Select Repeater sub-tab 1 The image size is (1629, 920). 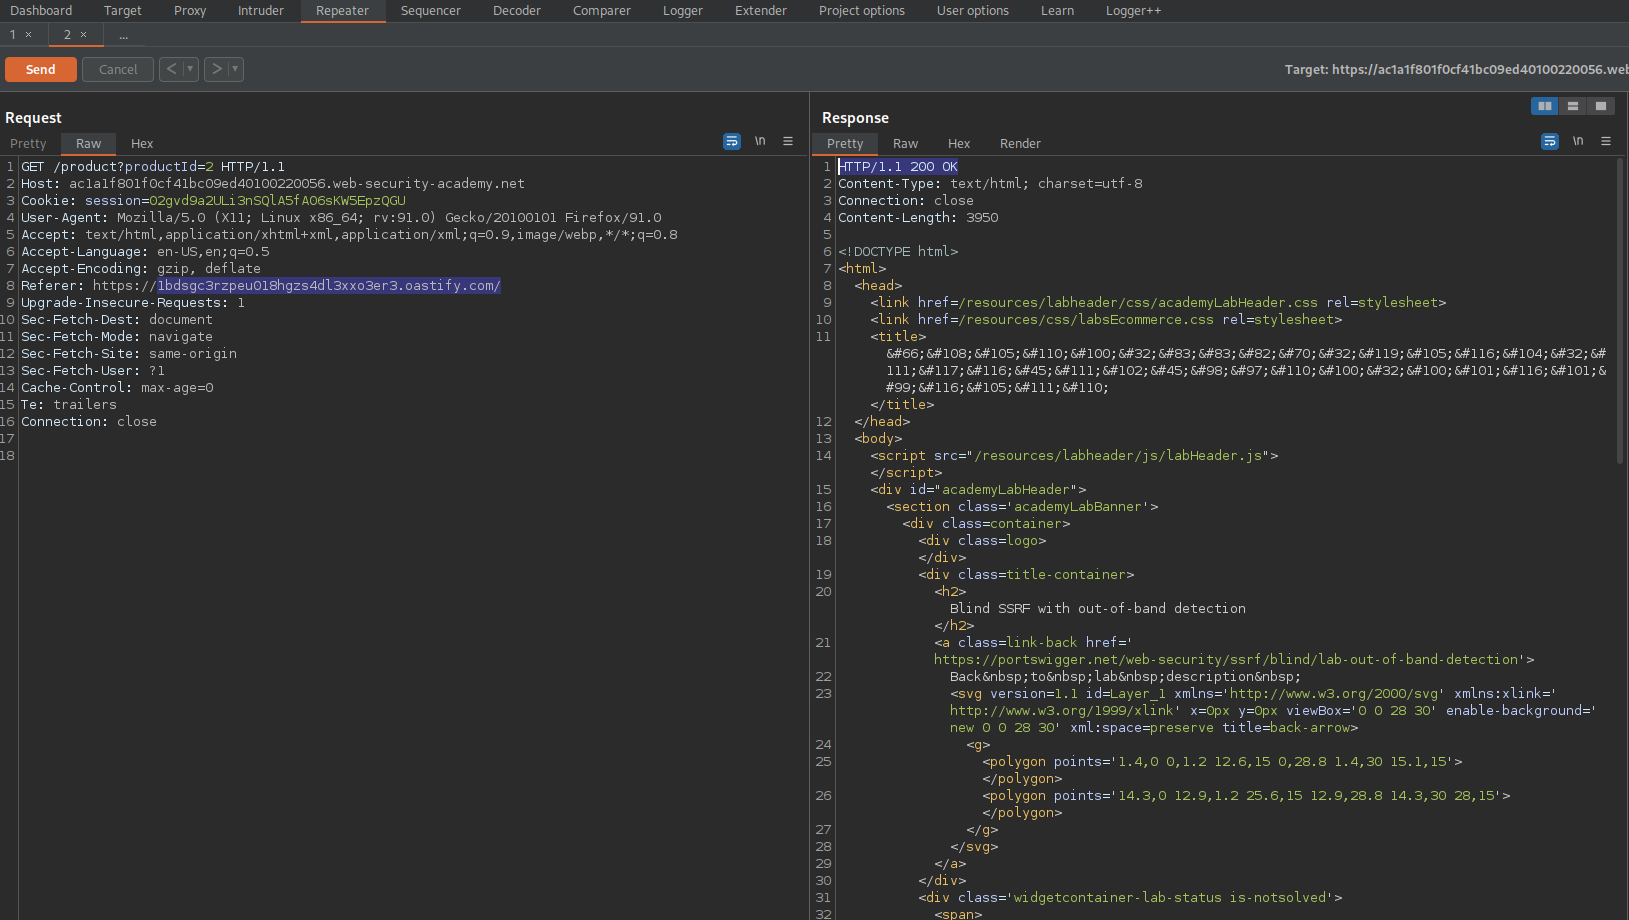coord(13,35)
